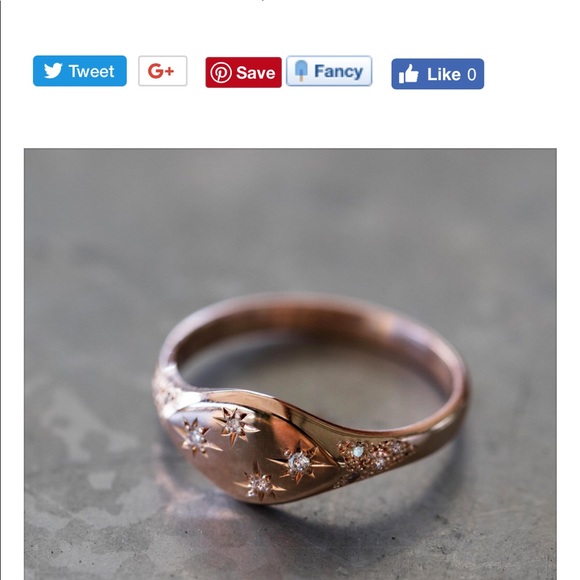The width and height of the screenshot is (580, 580).
Task: Like the product on Facebook
Action: [x=438, y=74]
